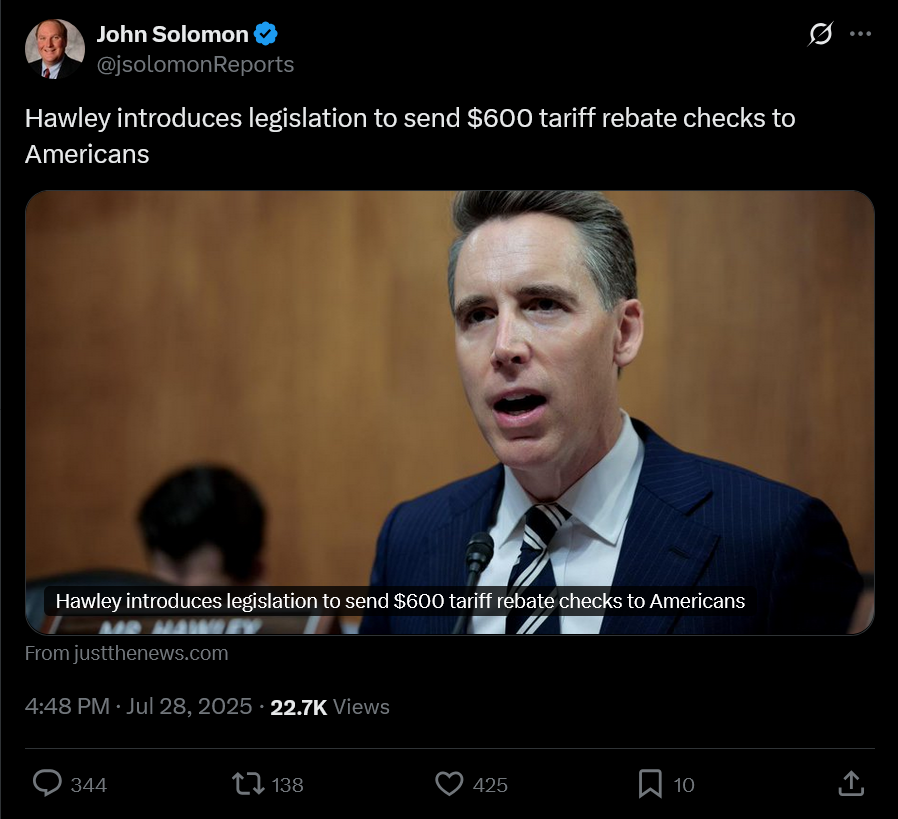This screenshot has height=819, width=898.
Task: Like the post with the heart icon
Action: point(449,783)
